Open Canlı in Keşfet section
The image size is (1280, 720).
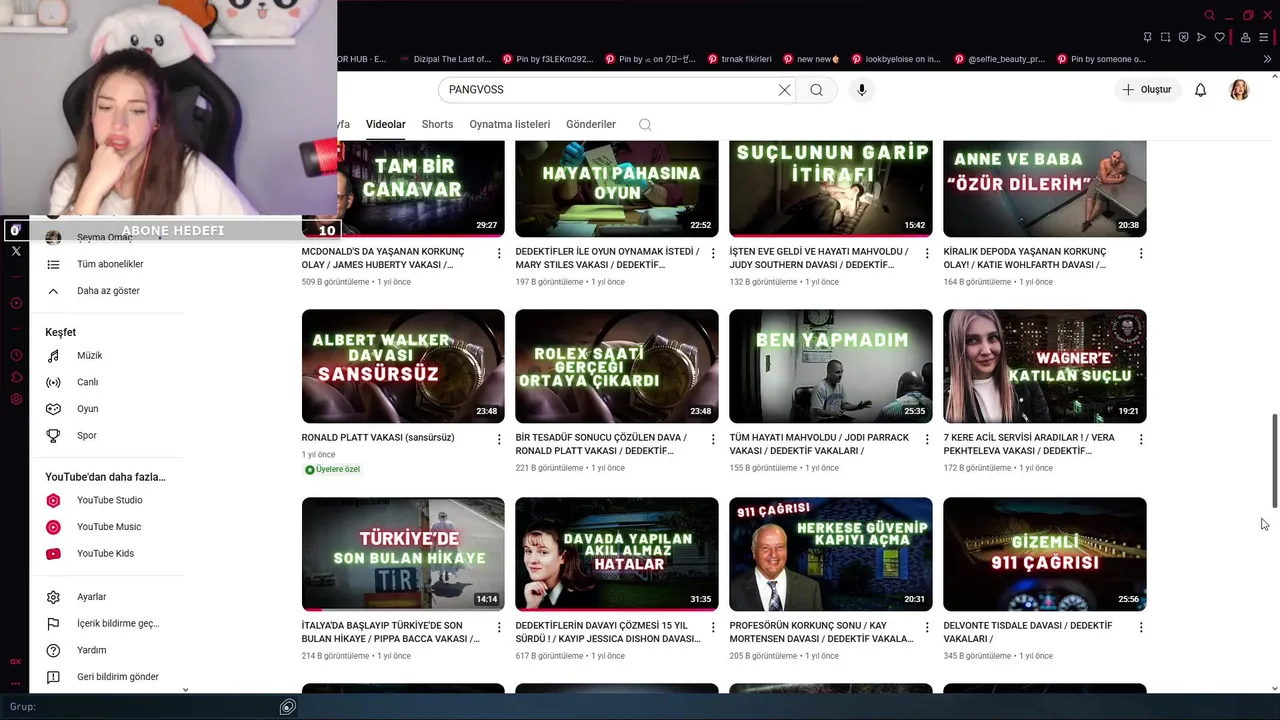[x=87, y=383]
